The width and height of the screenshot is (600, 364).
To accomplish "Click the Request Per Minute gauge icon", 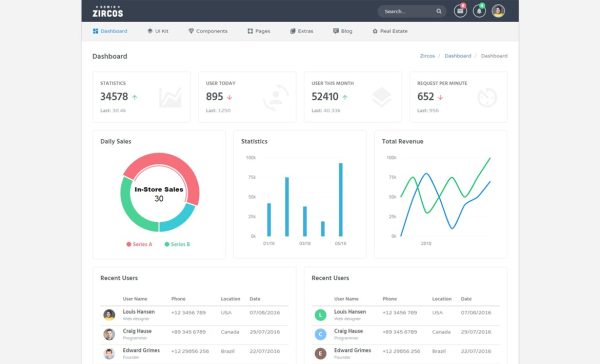I will (x=487, y=97).
